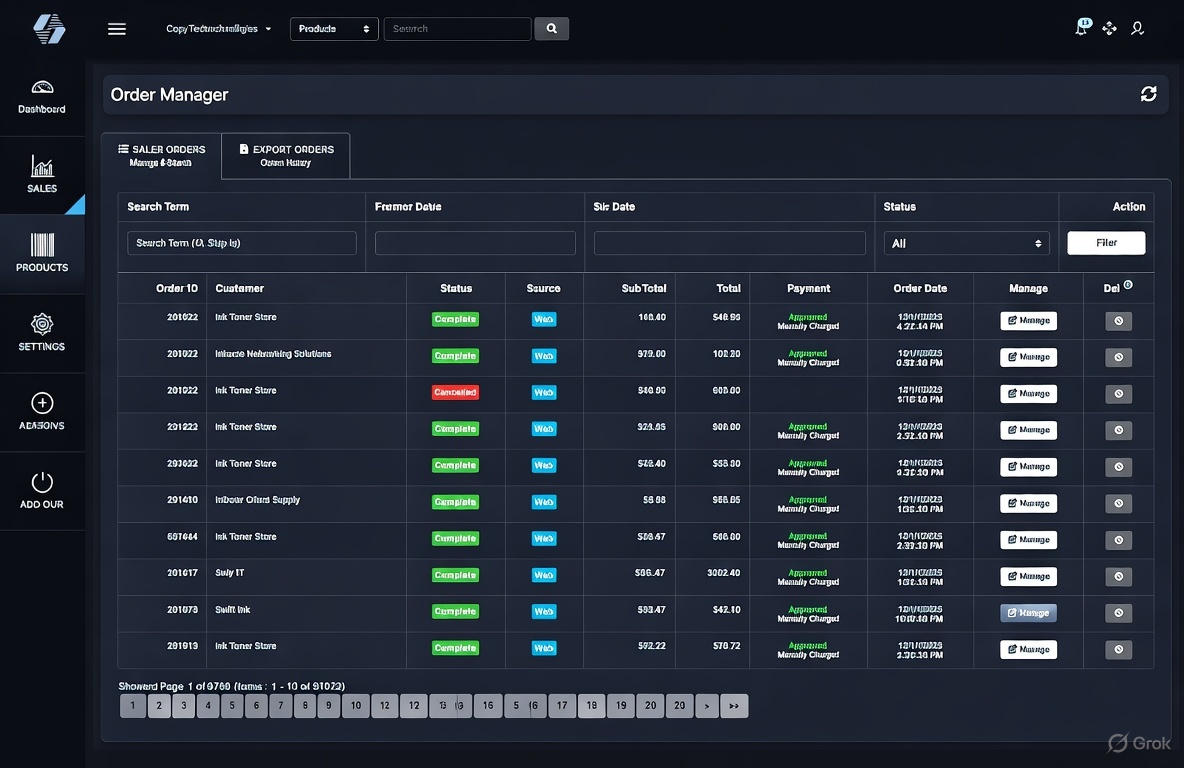
Task: Expand the company name dropdown in top bar
Action: click(x=218, y=29)
